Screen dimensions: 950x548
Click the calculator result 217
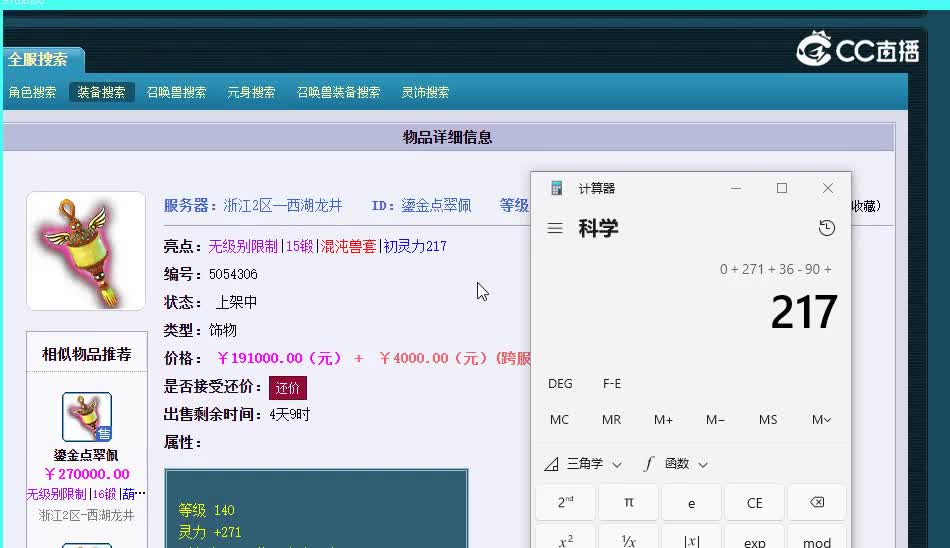pyautogui.click(x=803, y=312)
